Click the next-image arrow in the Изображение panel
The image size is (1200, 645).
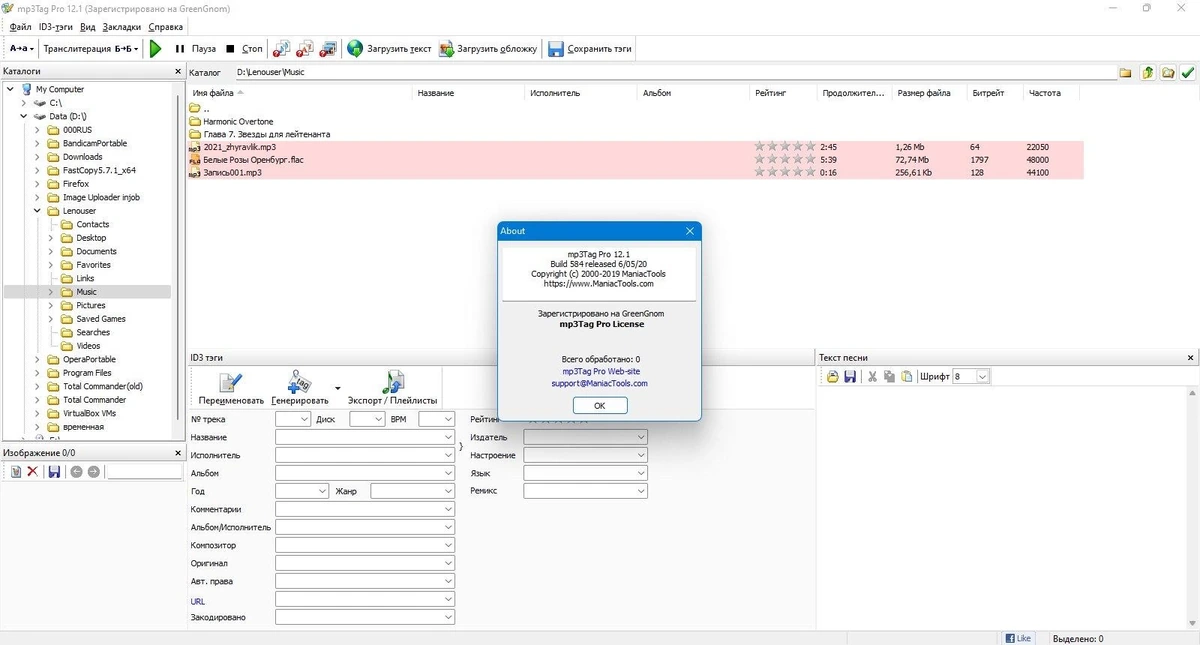[94, 472]
